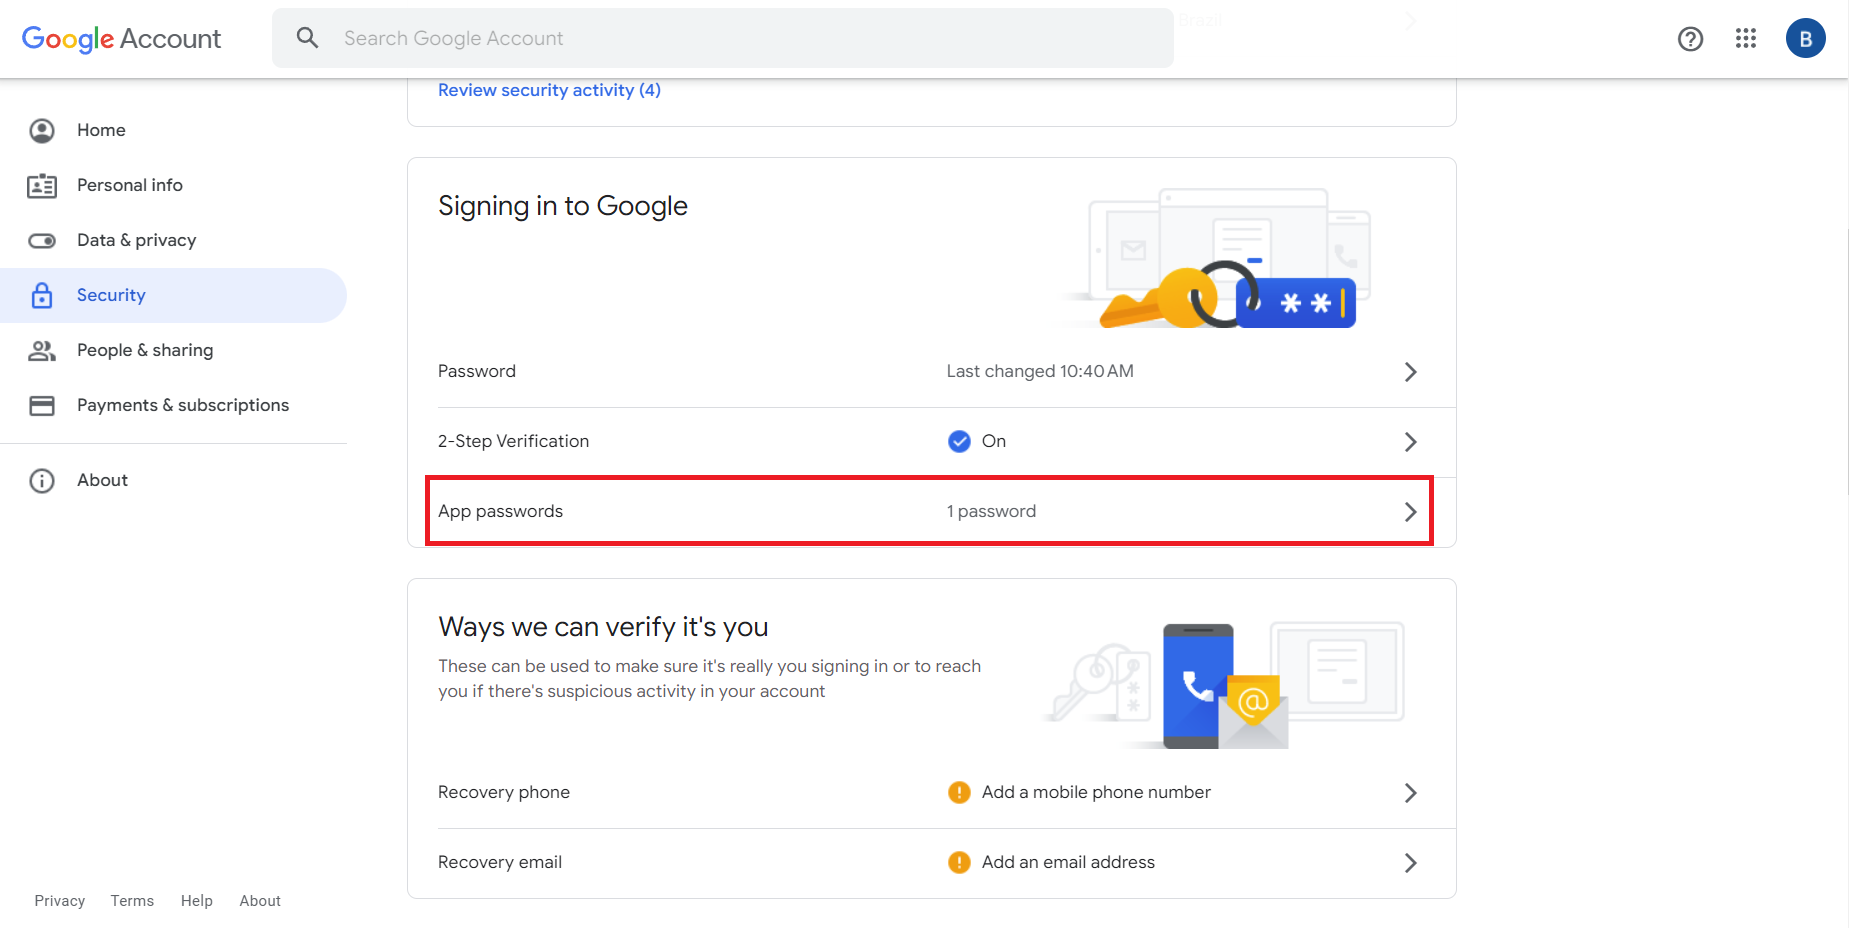The width and height of the screenshot is (1849, 928).
Task: Click the About info icon in sidebar
Action: pos(42,481)
